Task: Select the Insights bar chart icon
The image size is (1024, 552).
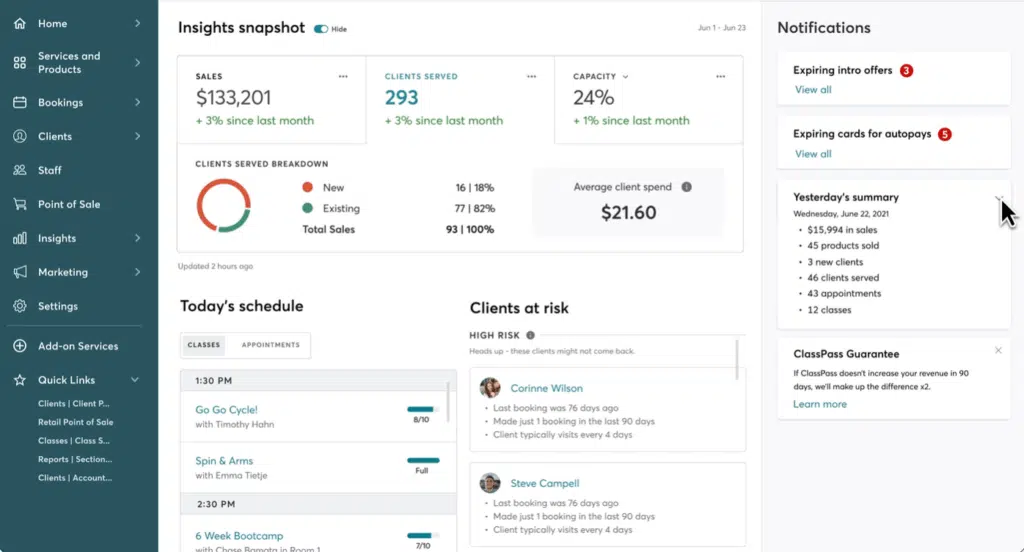Action: coord(19,238)
